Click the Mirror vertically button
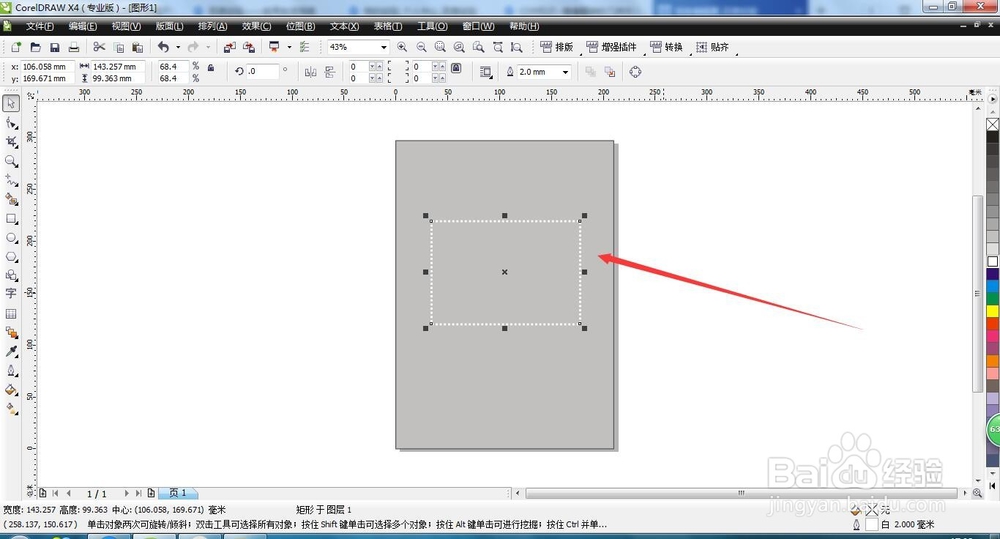This screenshot has width=1000, height=539. pos(330,72)
